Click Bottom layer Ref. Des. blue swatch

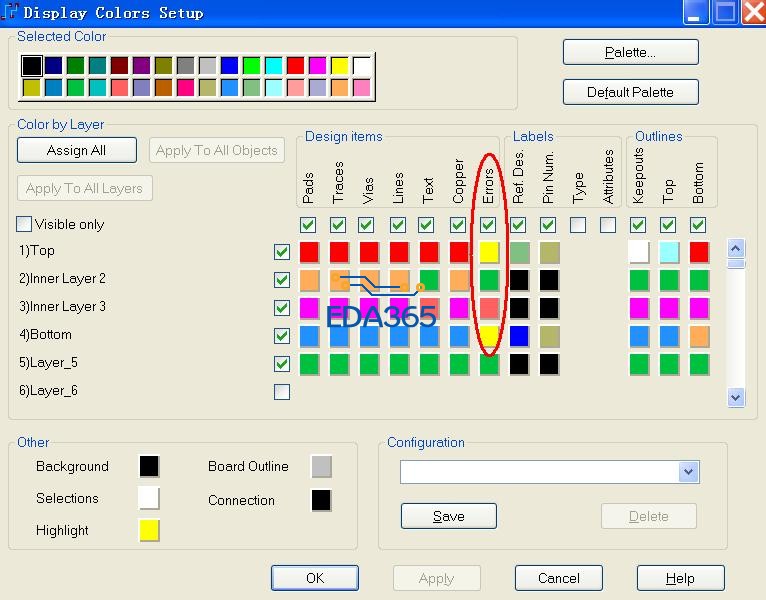click(x=519, y=336)
